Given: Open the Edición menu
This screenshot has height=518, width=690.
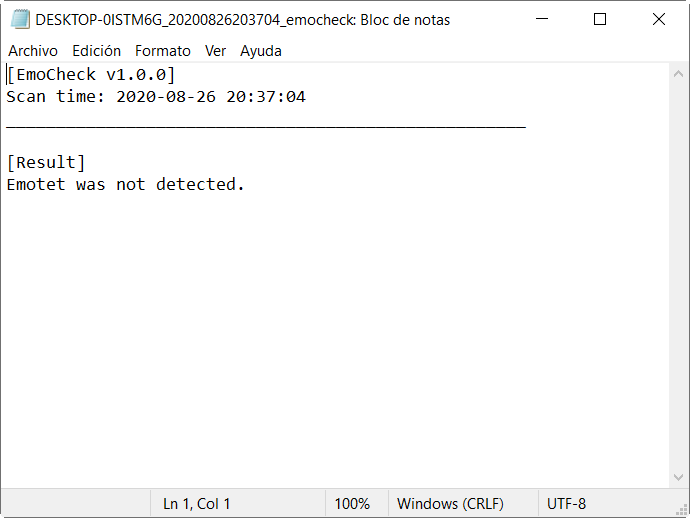Looking at the screenshot, I should pyautogui.click(x=96, y=51).
